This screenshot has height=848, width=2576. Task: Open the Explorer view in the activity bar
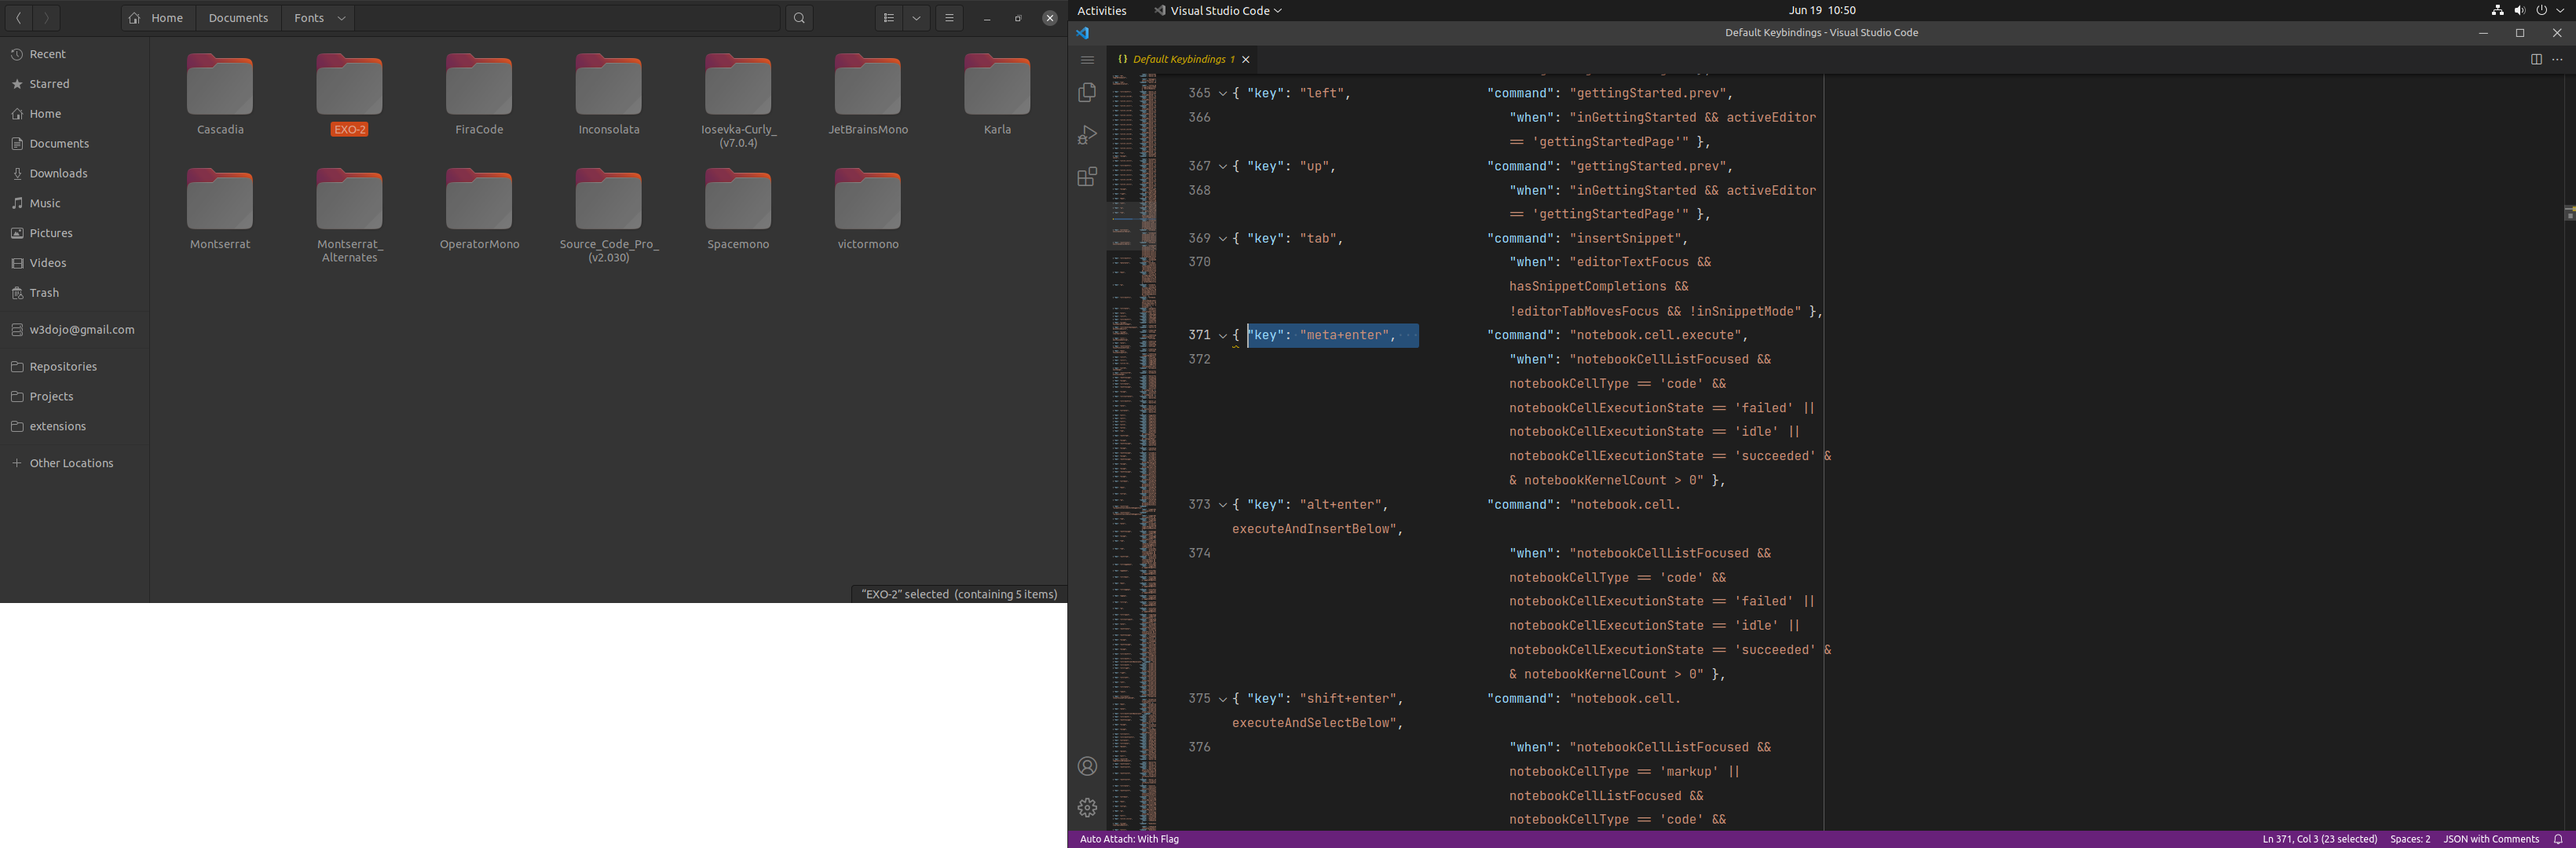pos(1087,92)
